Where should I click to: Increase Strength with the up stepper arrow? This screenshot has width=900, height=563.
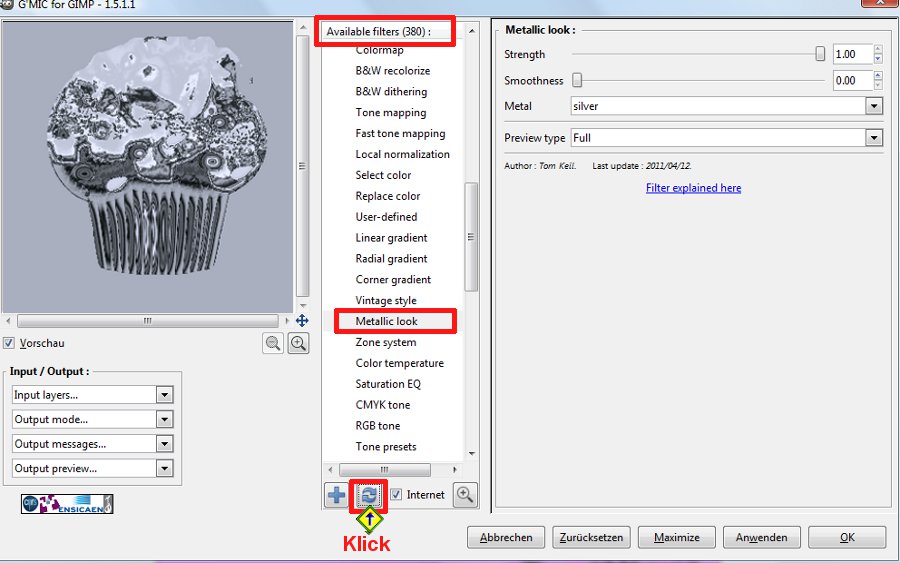coord(878,49)
